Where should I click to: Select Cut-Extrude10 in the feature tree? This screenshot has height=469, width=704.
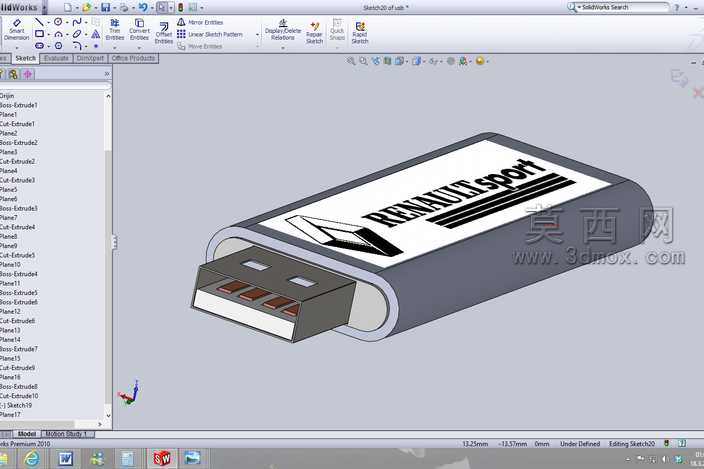(19, 396)
